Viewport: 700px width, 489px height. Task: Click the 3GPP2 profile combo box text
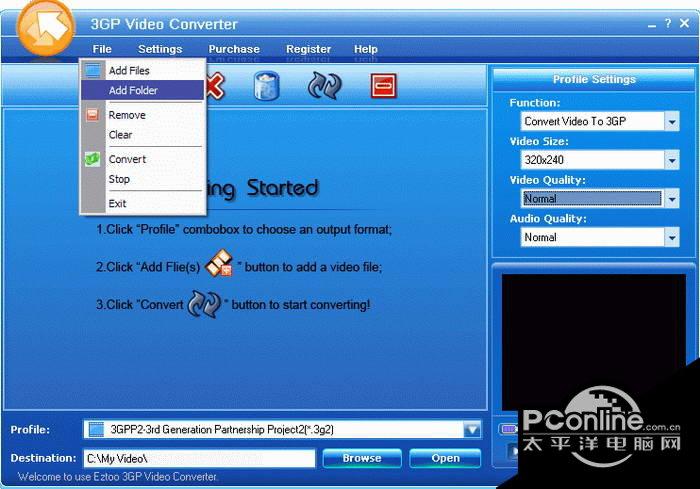tap(222, 430)
